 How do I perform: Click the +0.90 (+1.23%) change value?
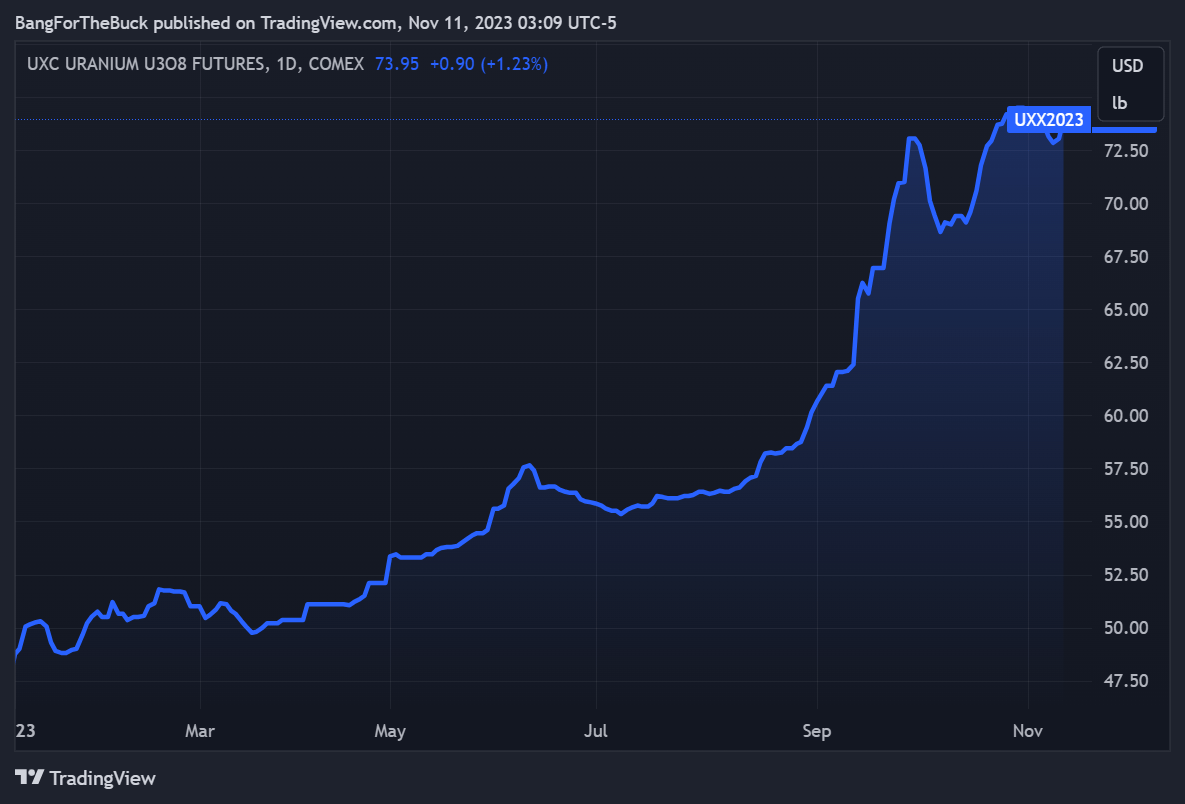488,64
